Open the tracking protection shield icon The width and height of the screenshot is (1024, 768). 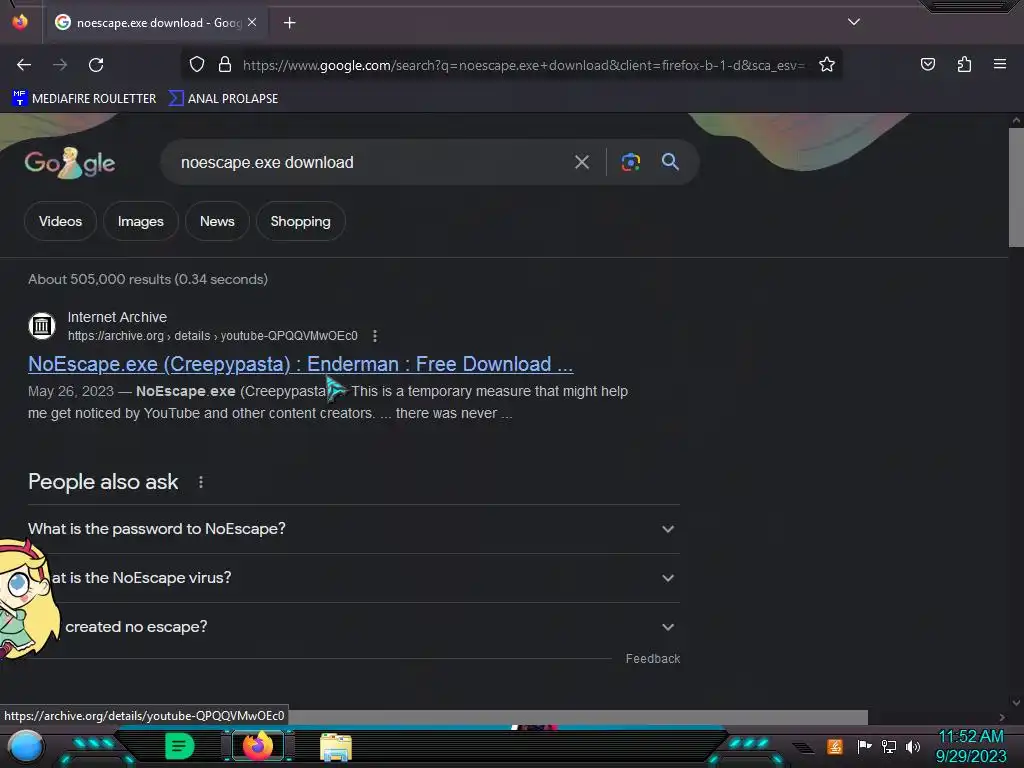pos(197,64)
